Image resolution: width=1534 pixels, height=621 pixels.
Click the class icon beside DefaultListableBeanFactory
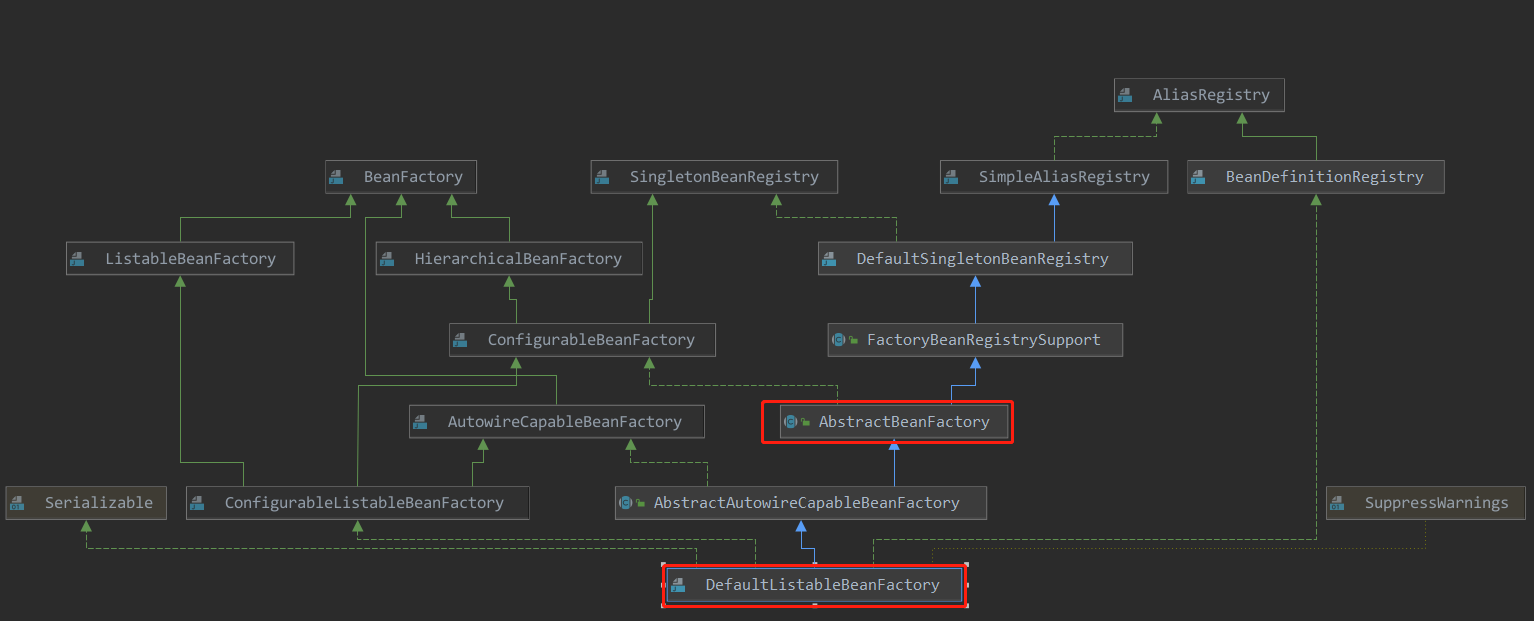pos(679,585)
